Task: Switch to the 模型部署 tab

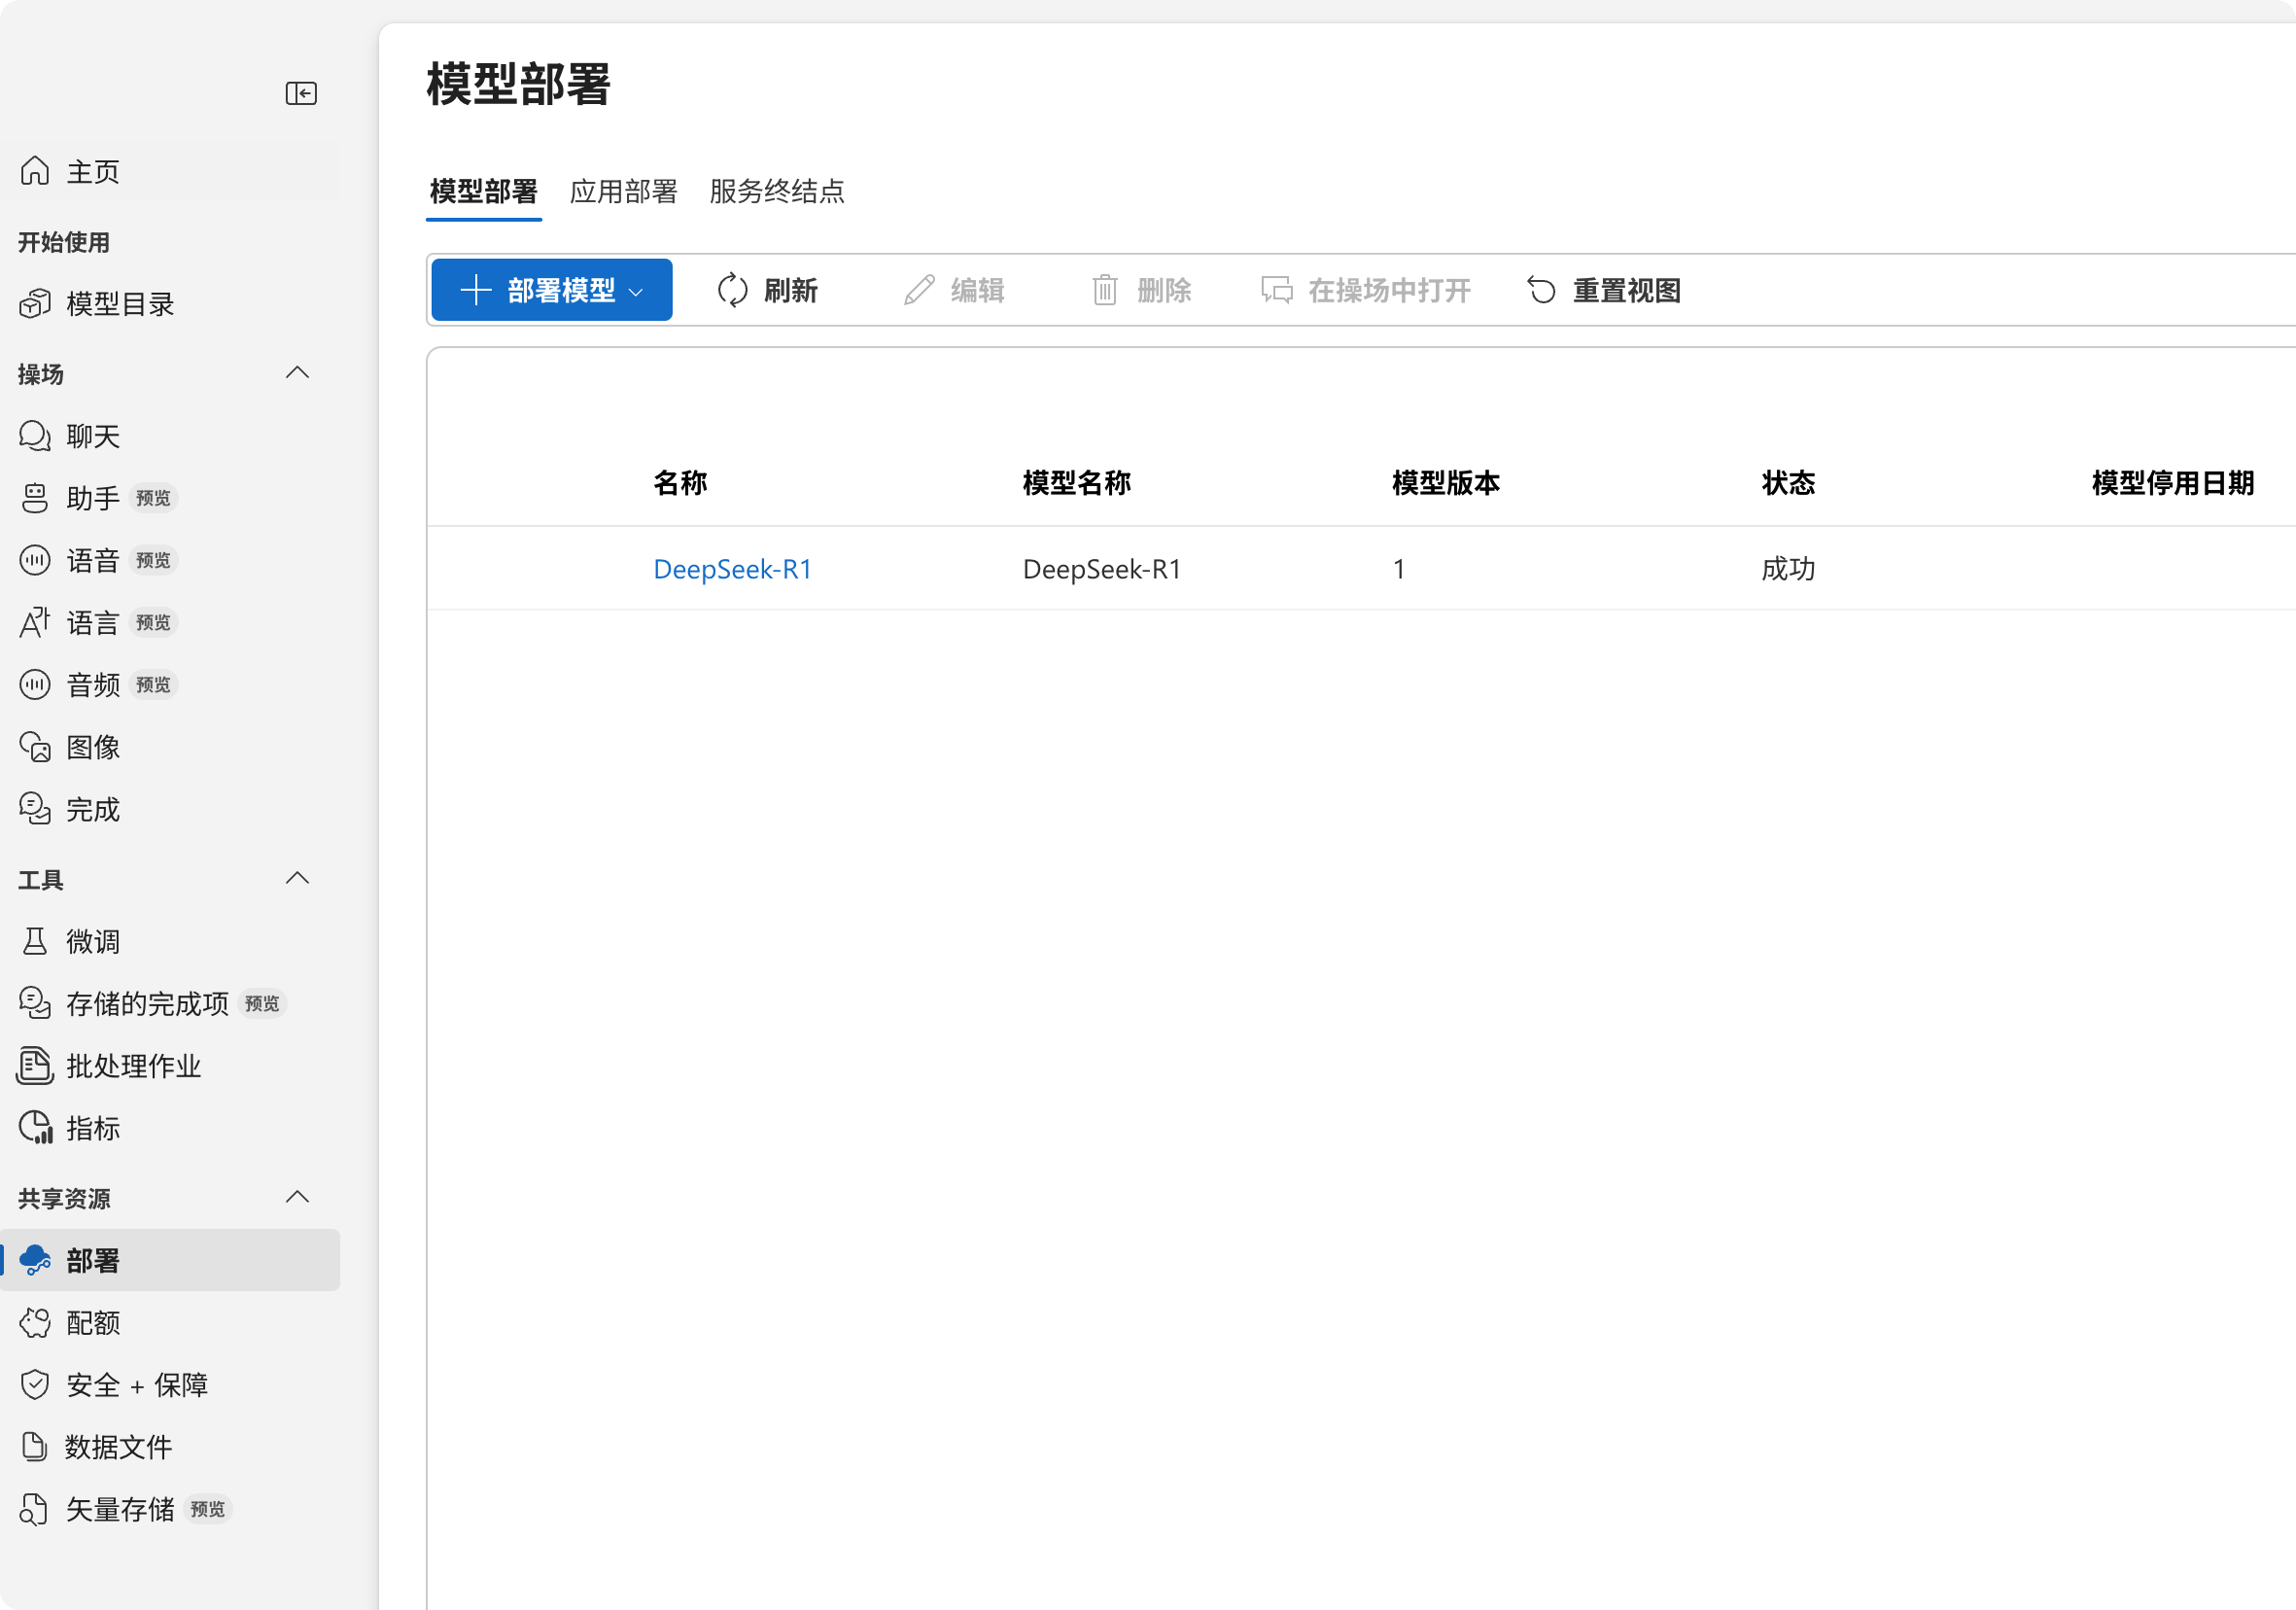Action: pyautogui.click(x=484, y=191)
